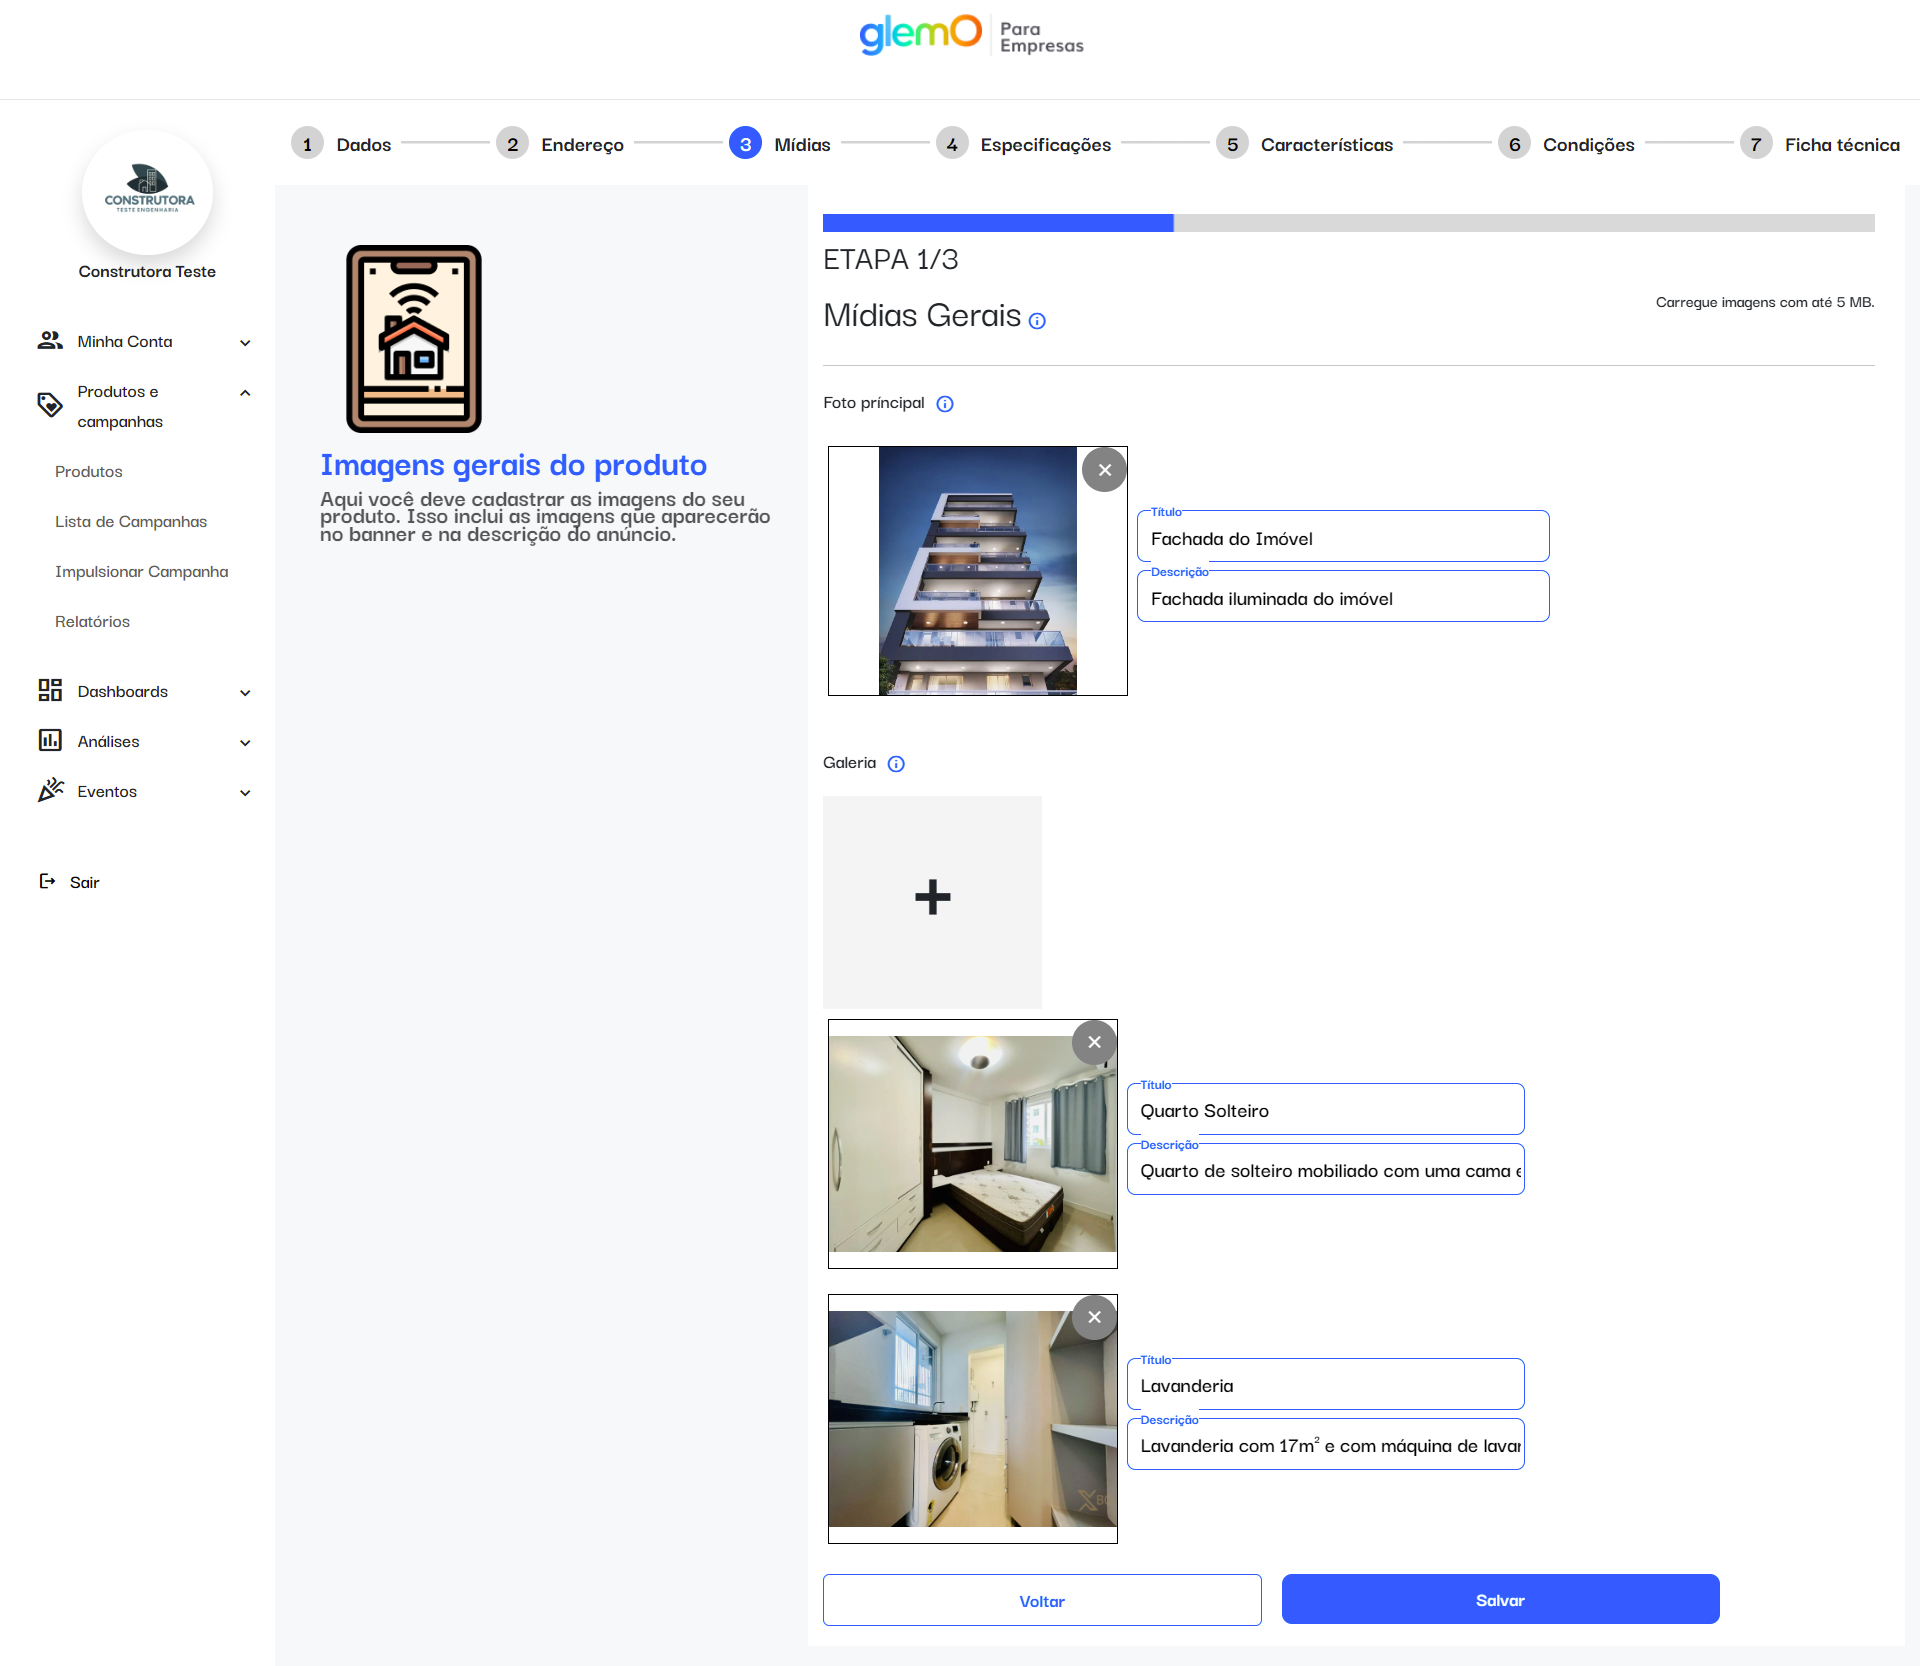Remove the Lavanderia gallery photo

click(x=1094, y=1317)
